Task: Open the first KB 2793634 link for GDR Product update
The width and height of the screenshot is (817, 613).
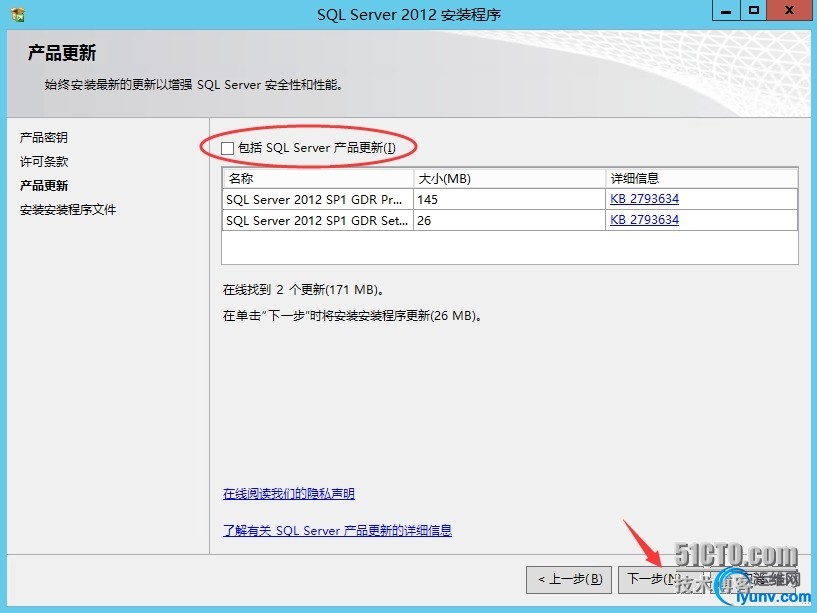Action: pyautogui.click(x=645, y=199)
